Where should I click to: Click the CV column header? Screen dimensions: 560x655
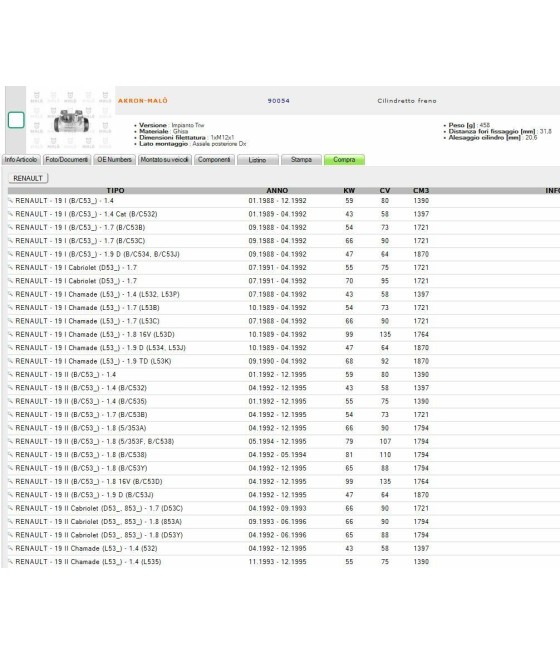385,190
